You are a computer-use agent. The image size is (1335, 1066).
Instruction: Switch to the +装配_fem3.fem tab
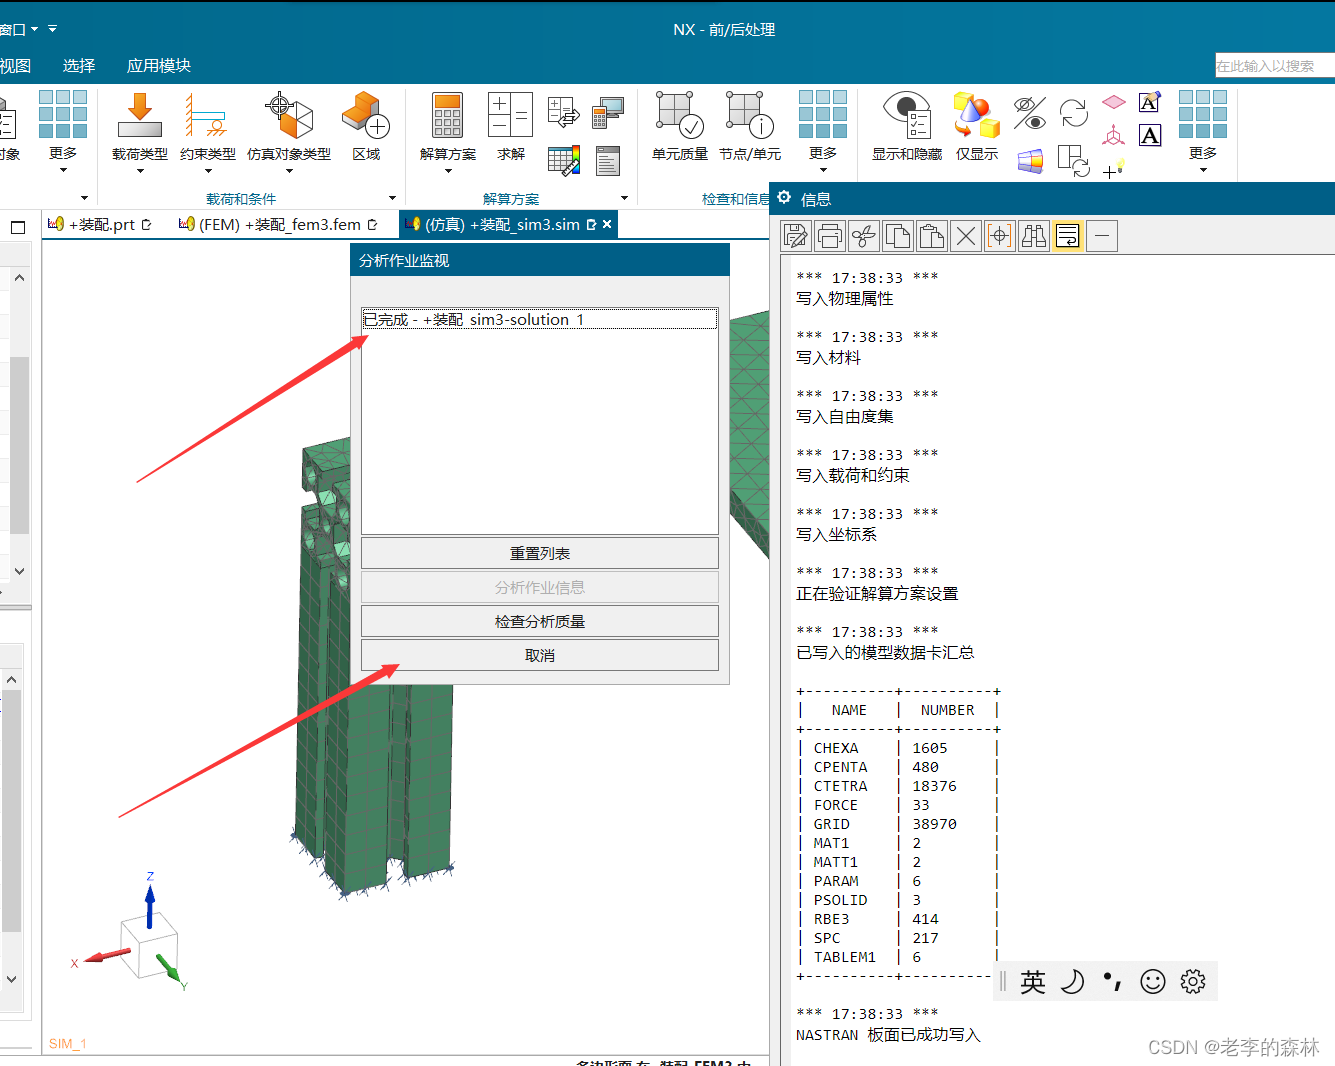279,224
